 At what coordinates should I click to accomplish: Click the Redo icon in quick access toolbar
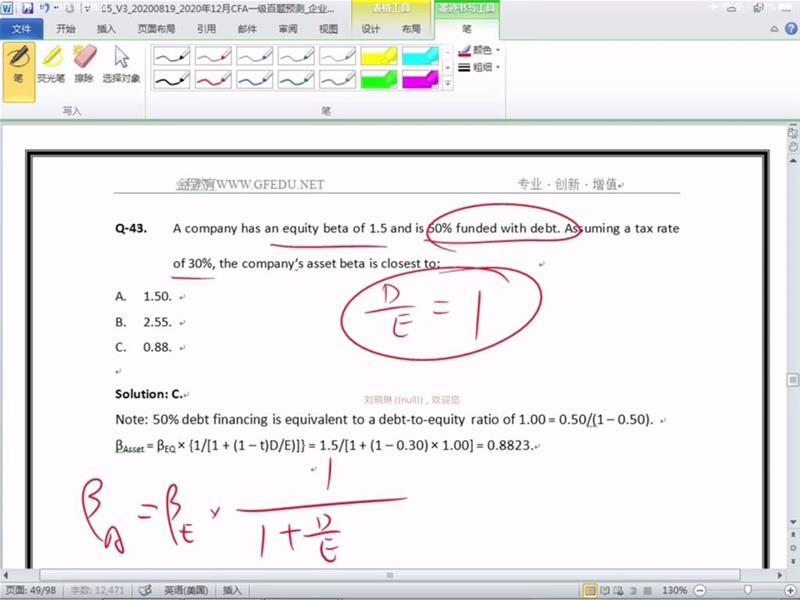[69, 8]
